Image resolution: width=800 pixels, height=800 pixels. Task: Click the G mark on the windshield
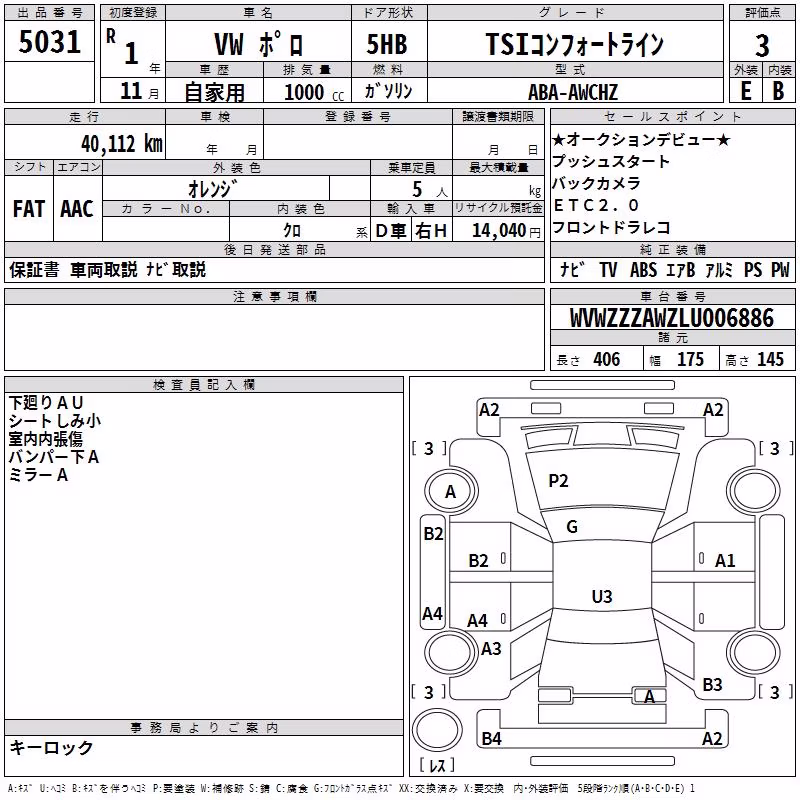(572, 527)
